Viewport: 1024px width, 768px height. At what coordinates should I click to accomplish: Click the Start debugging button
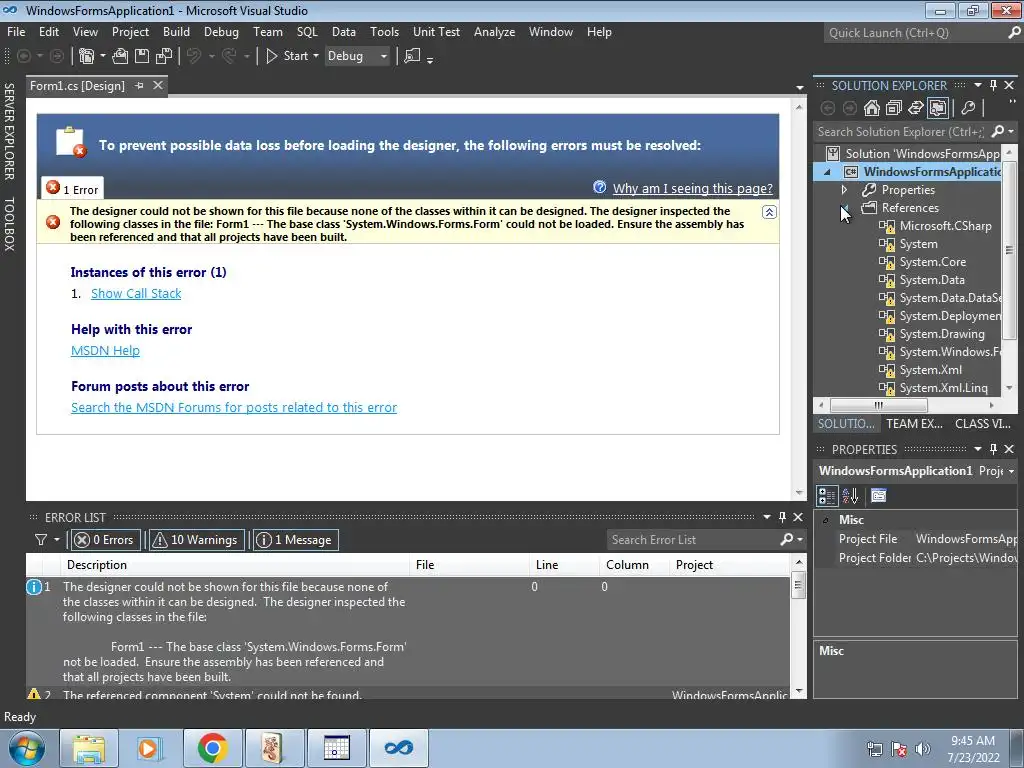tap(287, 56)
